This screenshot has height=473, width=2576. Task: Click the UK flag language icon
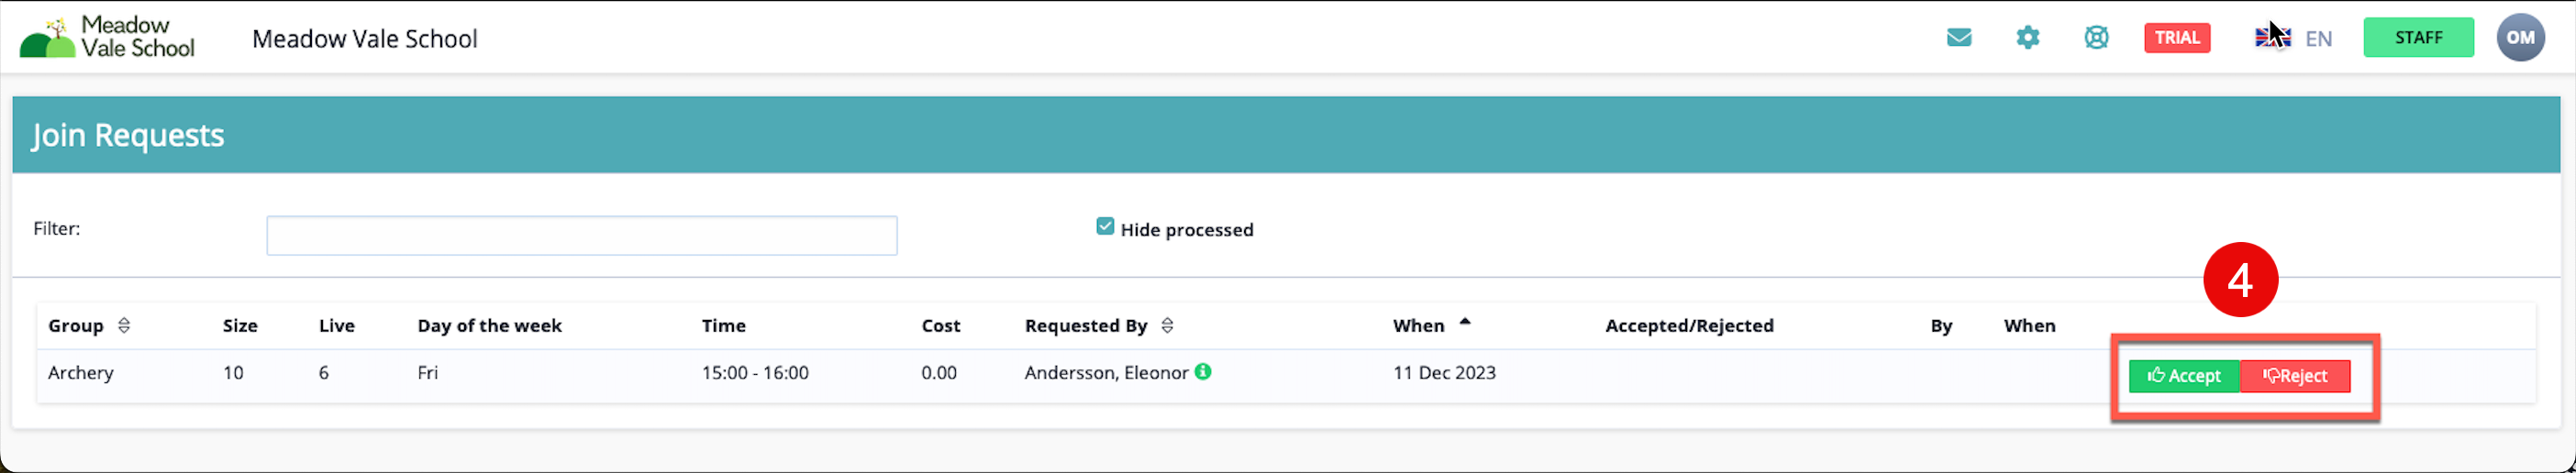(x=2271, y=38)
